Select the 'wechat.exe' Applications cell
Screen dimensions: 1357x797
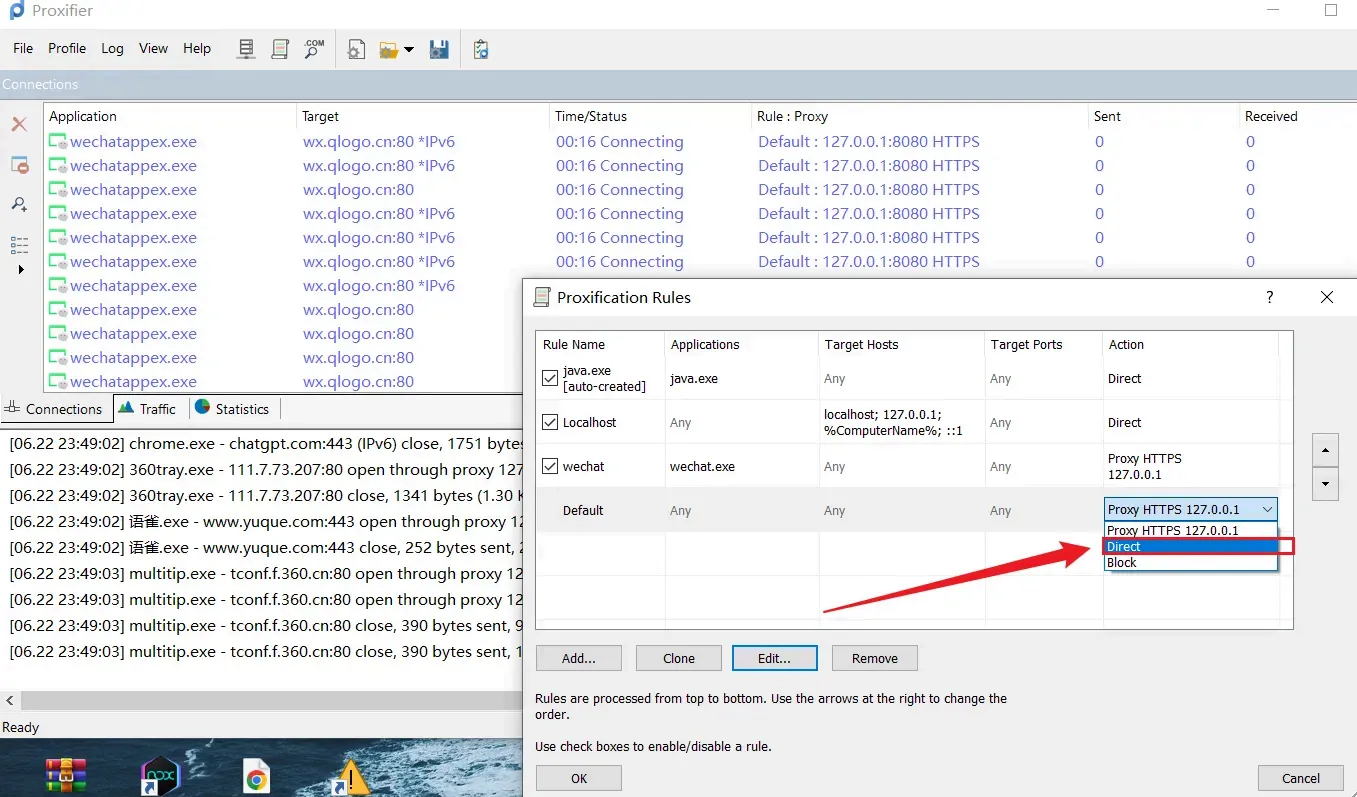tap(702, 466)
